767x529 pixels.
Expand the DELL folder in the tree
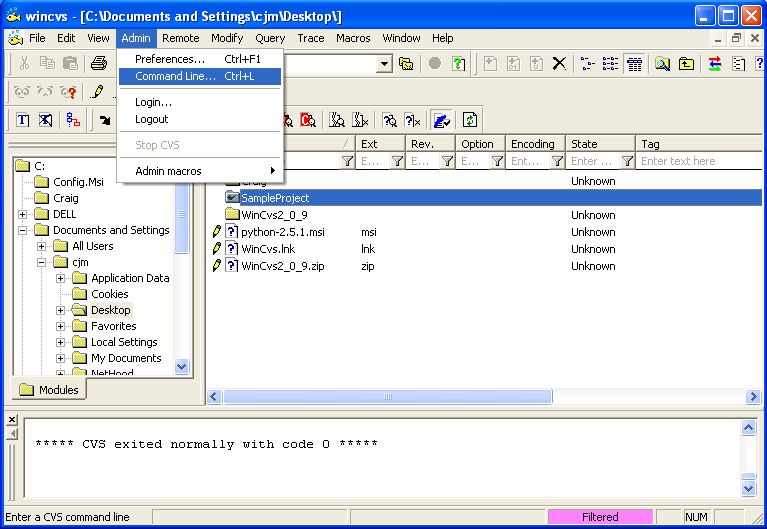[23, 214]
